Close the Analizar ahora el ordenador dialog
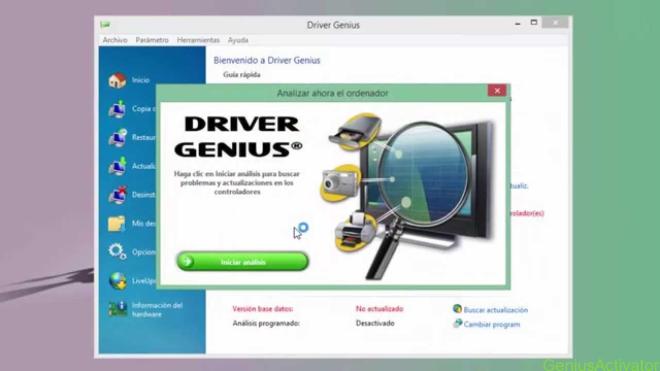Image resolution: width=660 pixels, height=371 pixels. tap(497, 91)
